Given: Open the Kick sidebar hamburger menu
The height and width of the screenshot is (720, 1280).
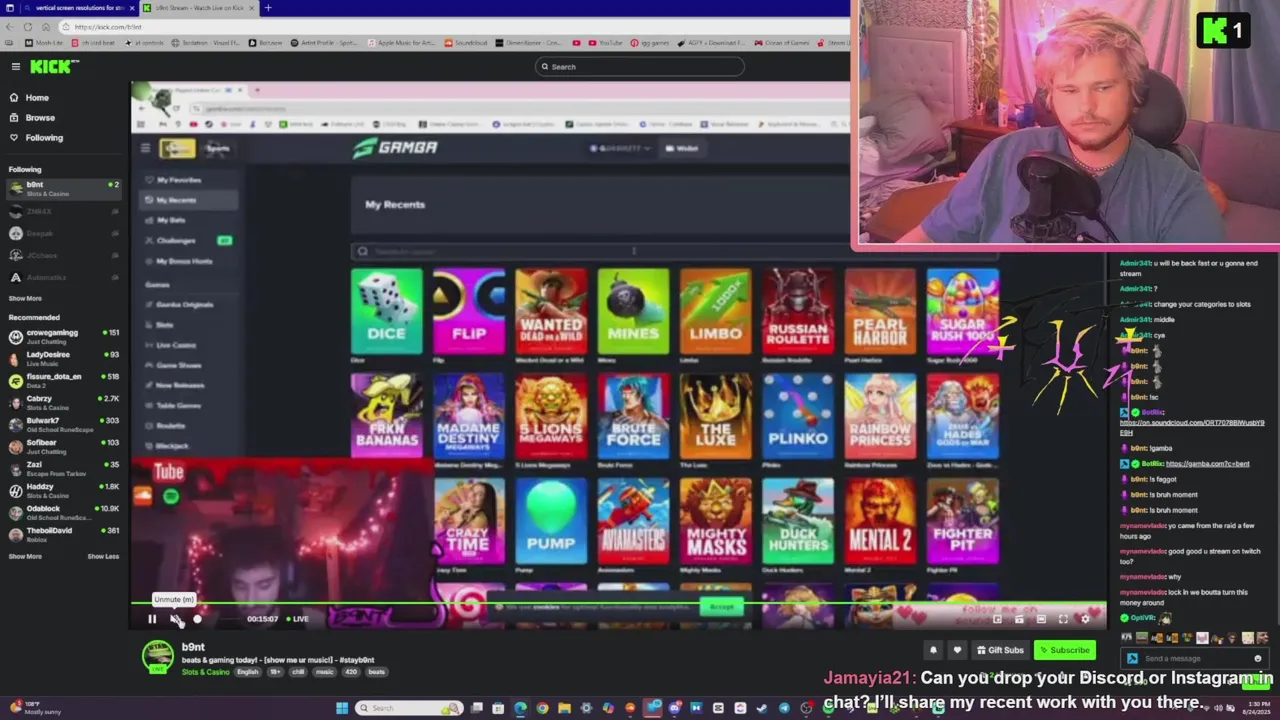Looking at the screenshot, I should click(15, 66).
